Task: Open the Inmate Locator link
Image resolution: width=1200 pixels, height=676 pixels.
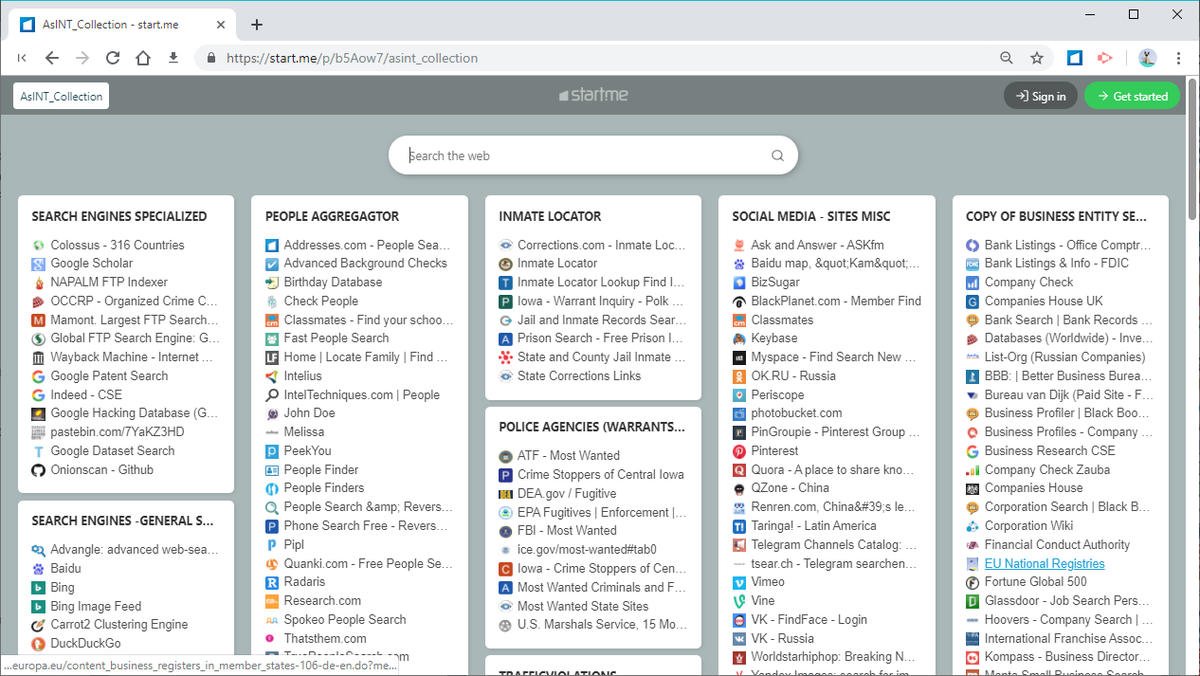Action: coord(557,264)
